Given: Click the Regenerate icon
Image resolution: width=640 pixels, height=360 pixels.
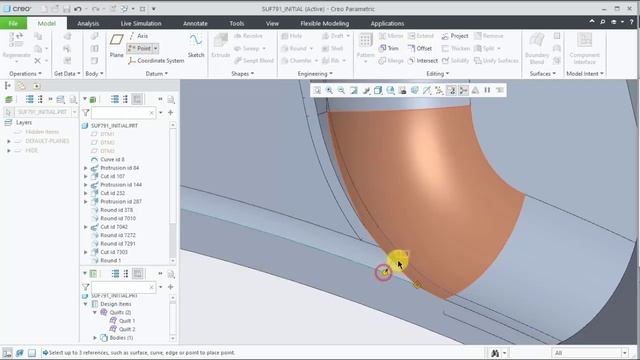Looking at the screenshot, I should [x=16, y=40].
